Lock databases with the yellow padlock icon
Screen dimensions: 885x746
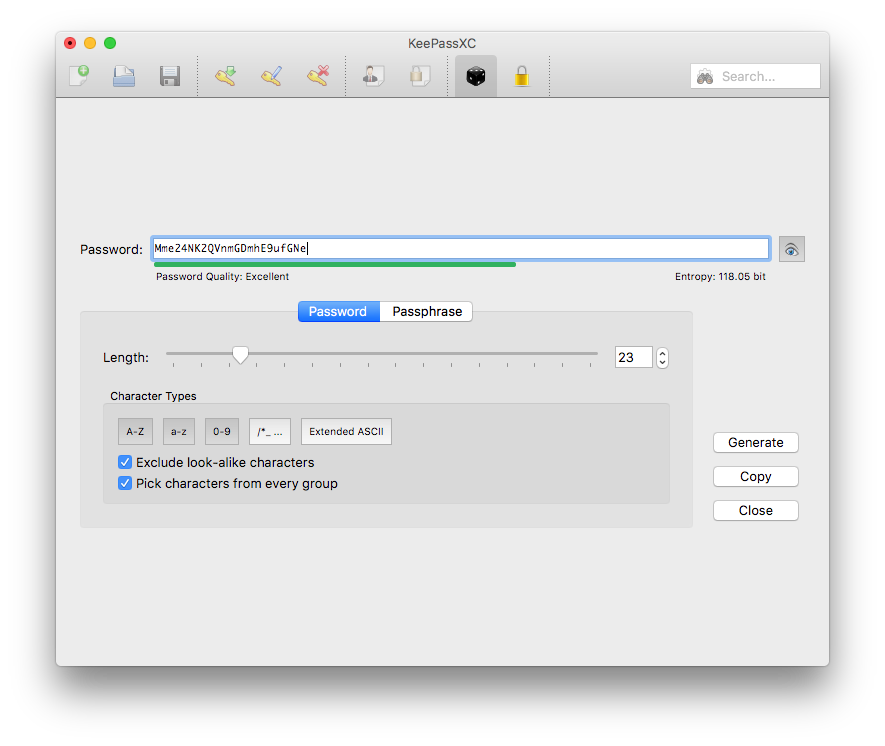(522, 76)
